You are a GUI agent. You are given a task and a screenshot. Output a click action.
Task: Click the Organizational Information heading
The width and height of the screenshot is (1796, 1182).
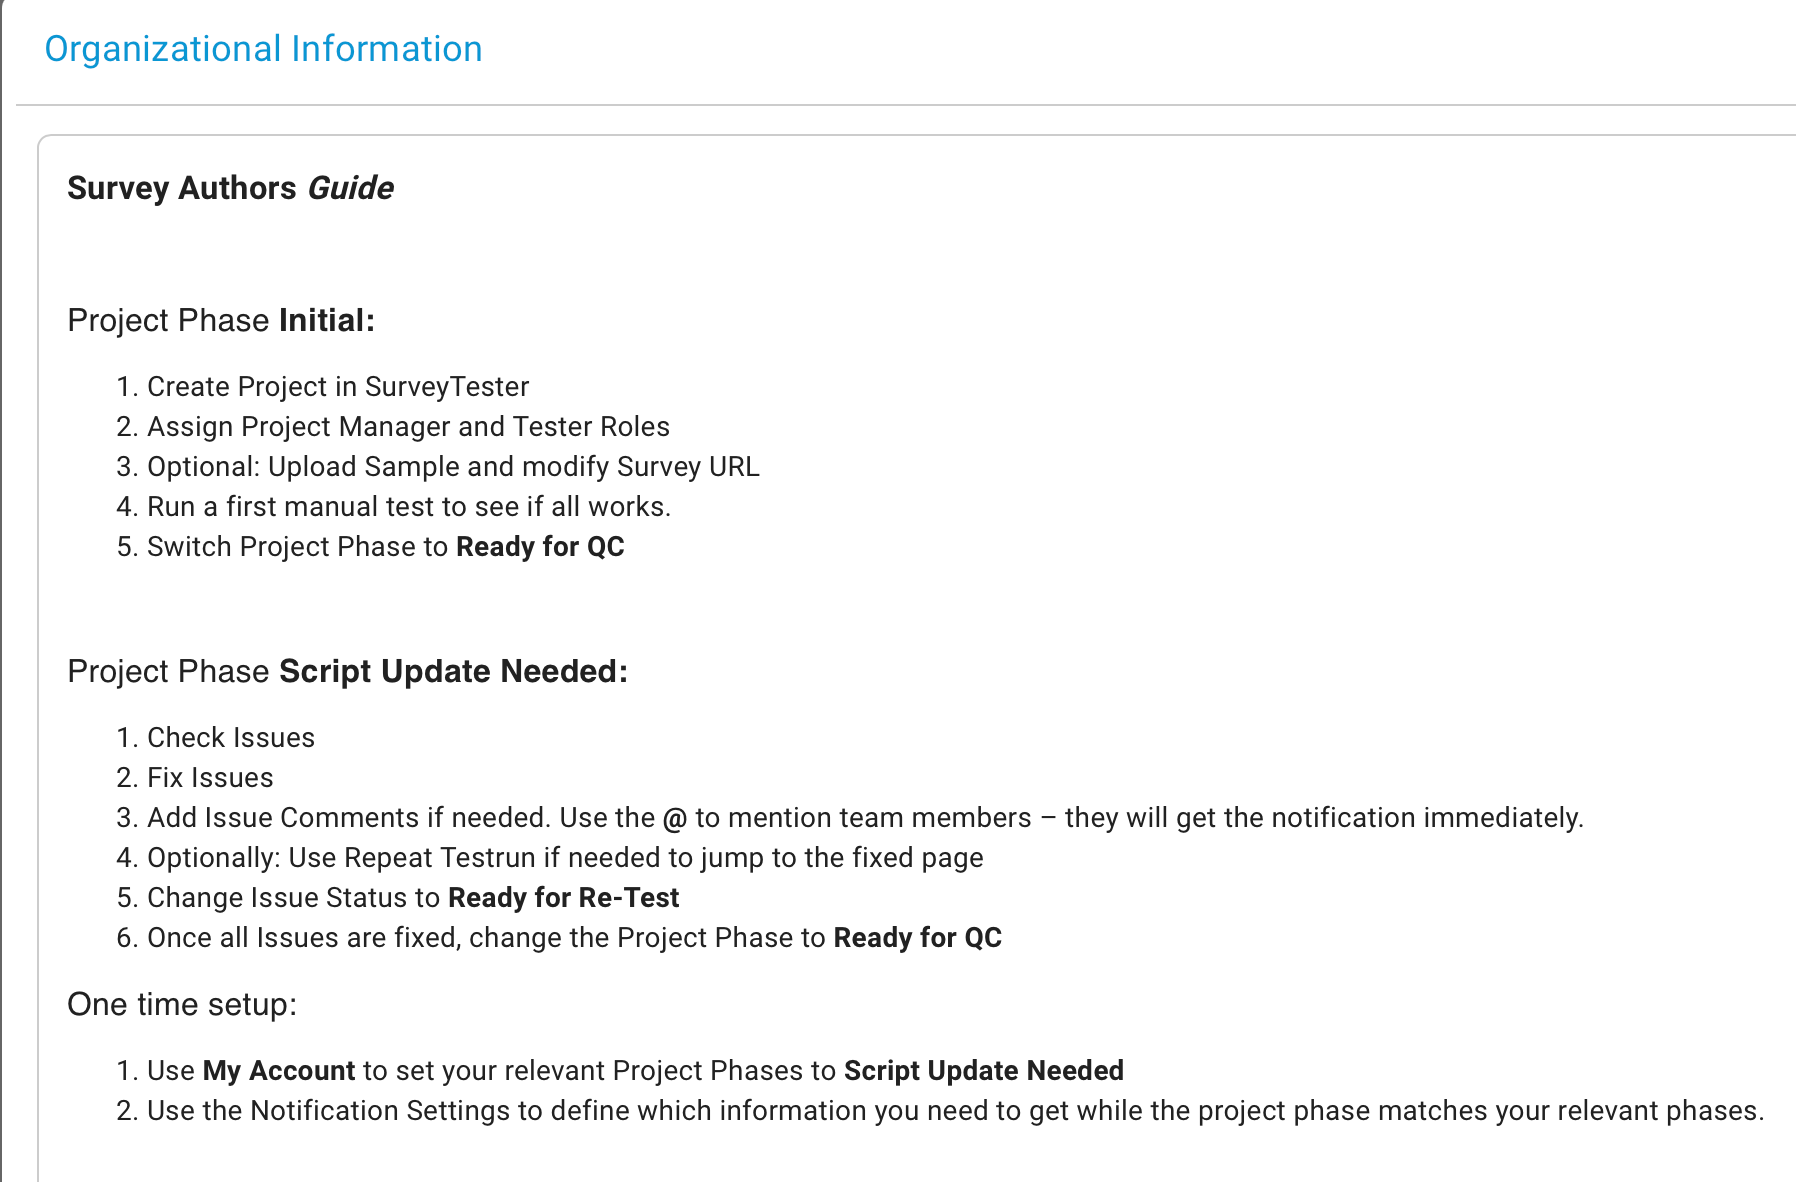263,49
